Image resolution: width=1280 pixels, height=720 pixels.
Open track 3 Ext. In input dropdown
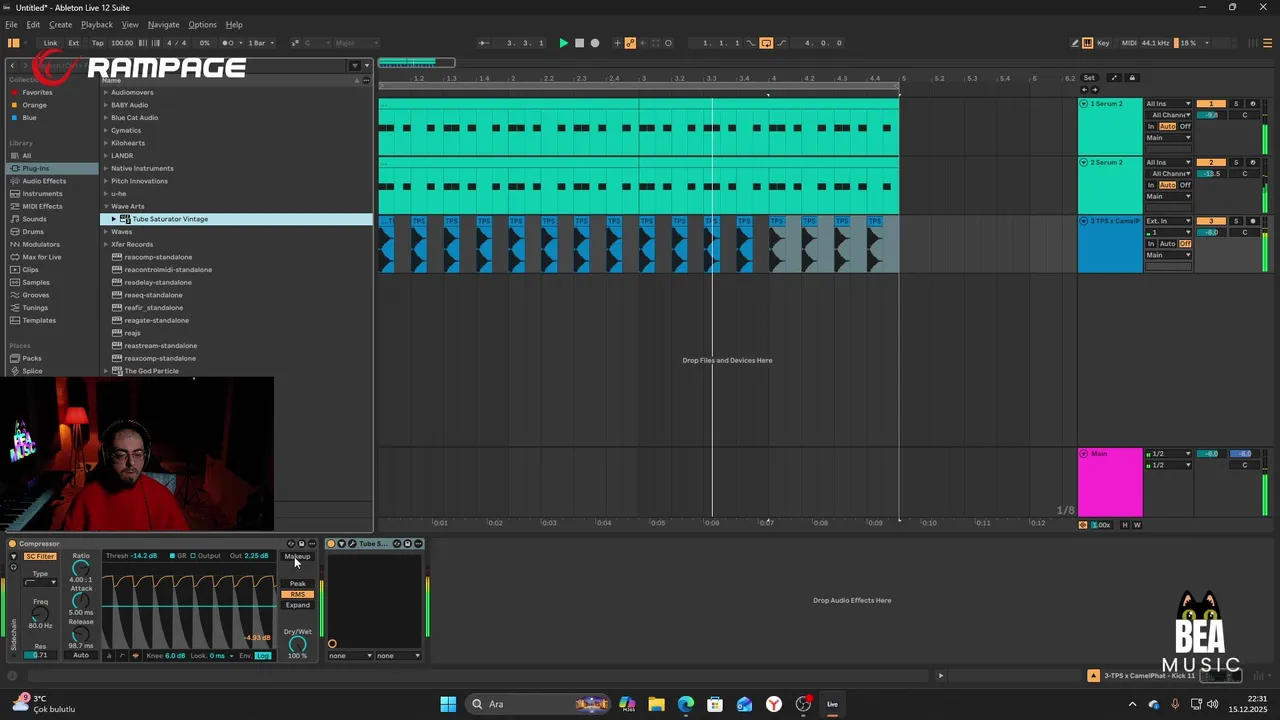1168,221
